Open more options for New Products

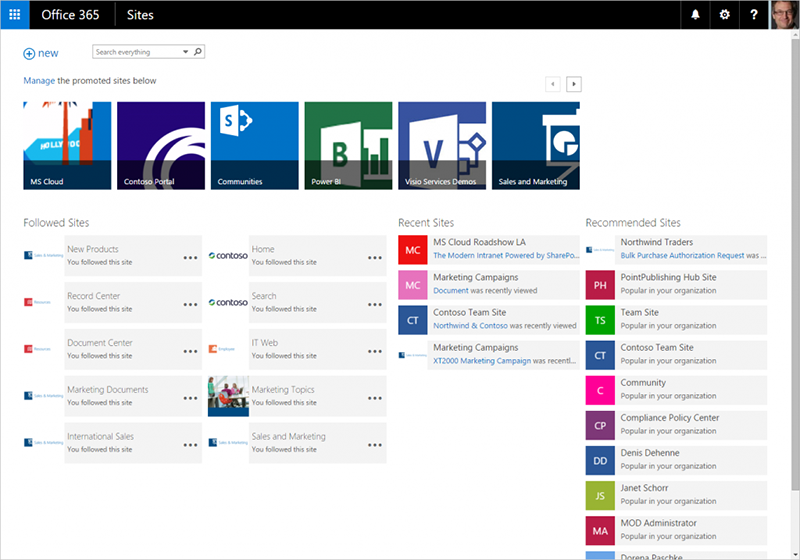tap(190, 258)
